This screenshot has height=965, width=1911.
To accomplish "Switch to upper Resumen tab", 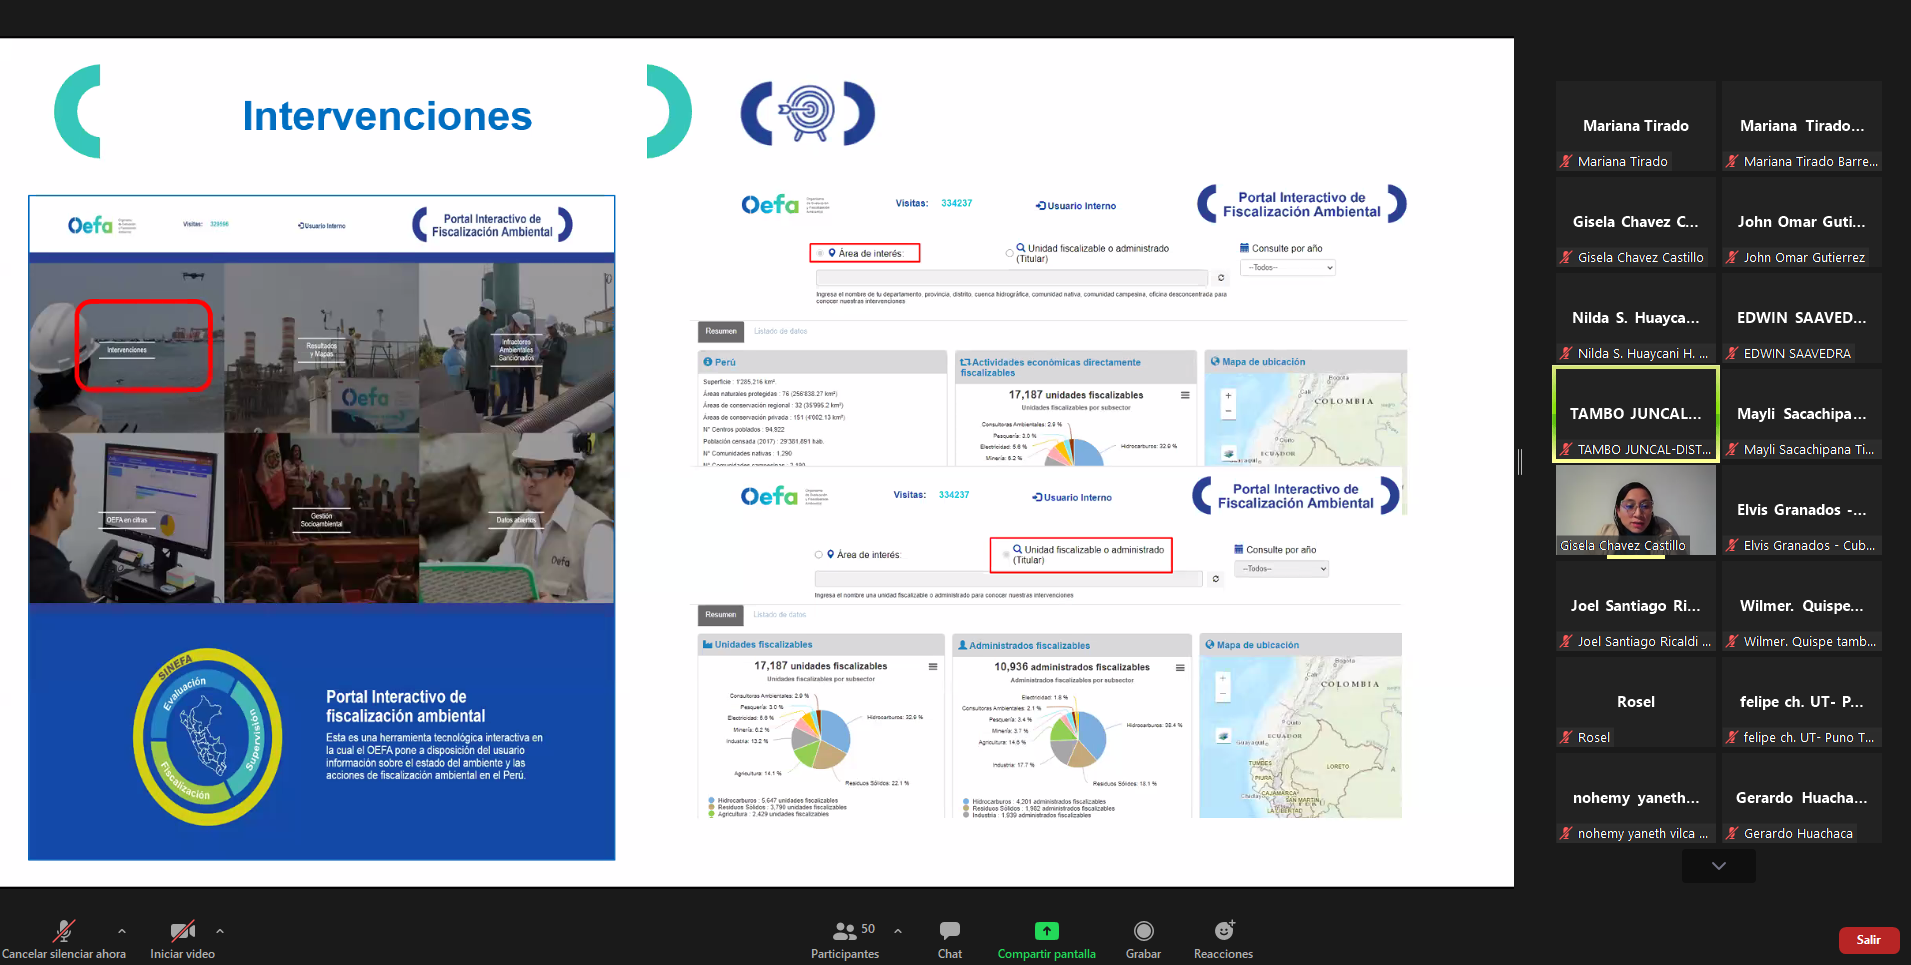I will (x=721, y=331).
